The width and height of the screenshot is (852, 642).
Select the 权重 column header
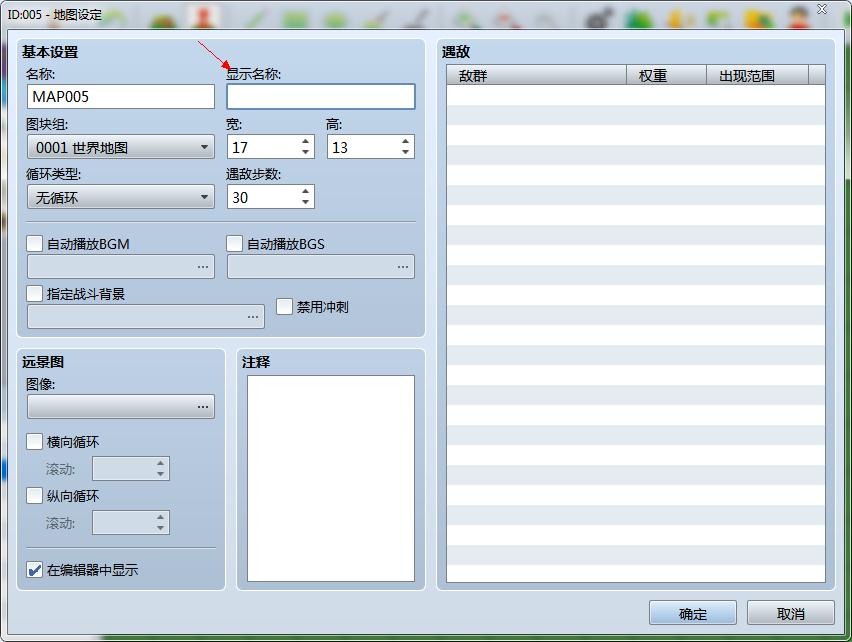tap(666, 75)
